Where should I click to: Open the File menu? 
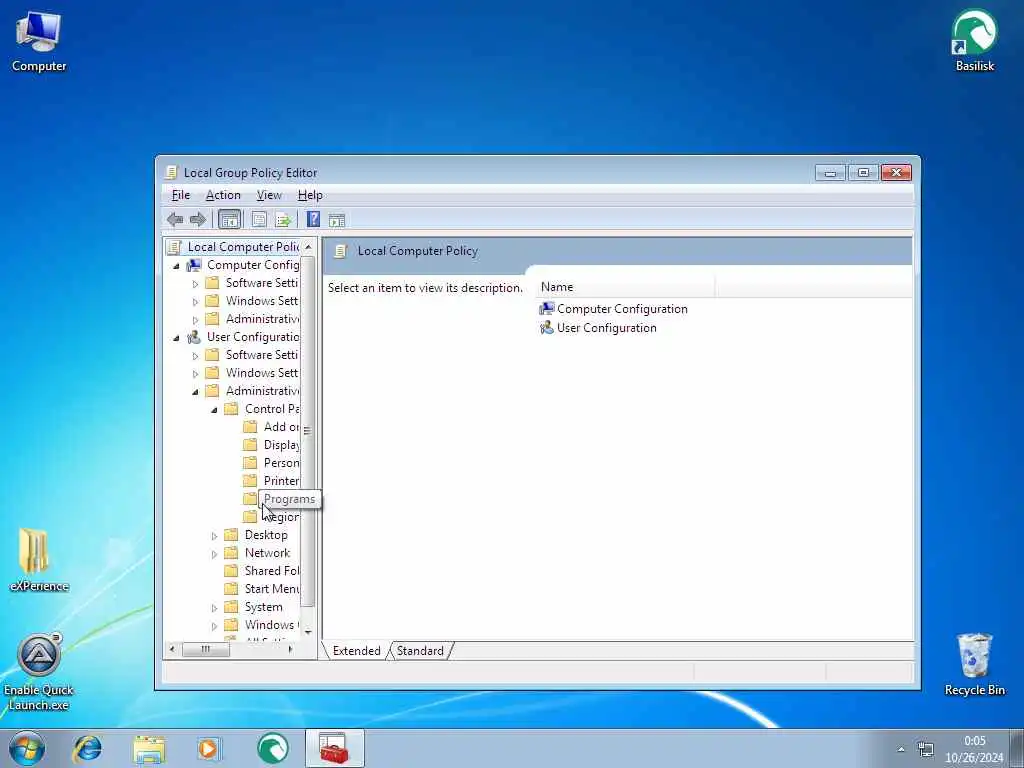[181, 195]
